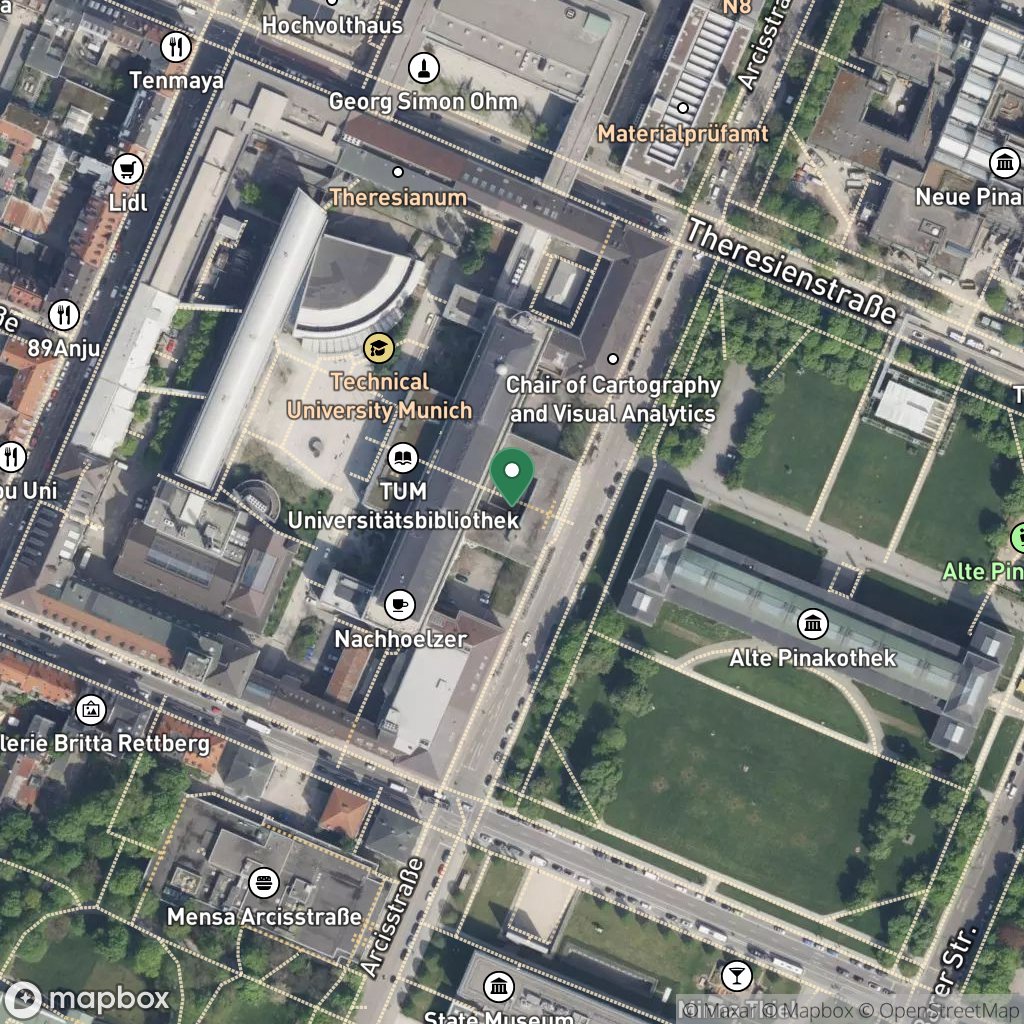This screenshot has height=1024, width=1024.
Task: Open the TUM Universitätsbibliothek book icon
Action: [x=403, y=458]
